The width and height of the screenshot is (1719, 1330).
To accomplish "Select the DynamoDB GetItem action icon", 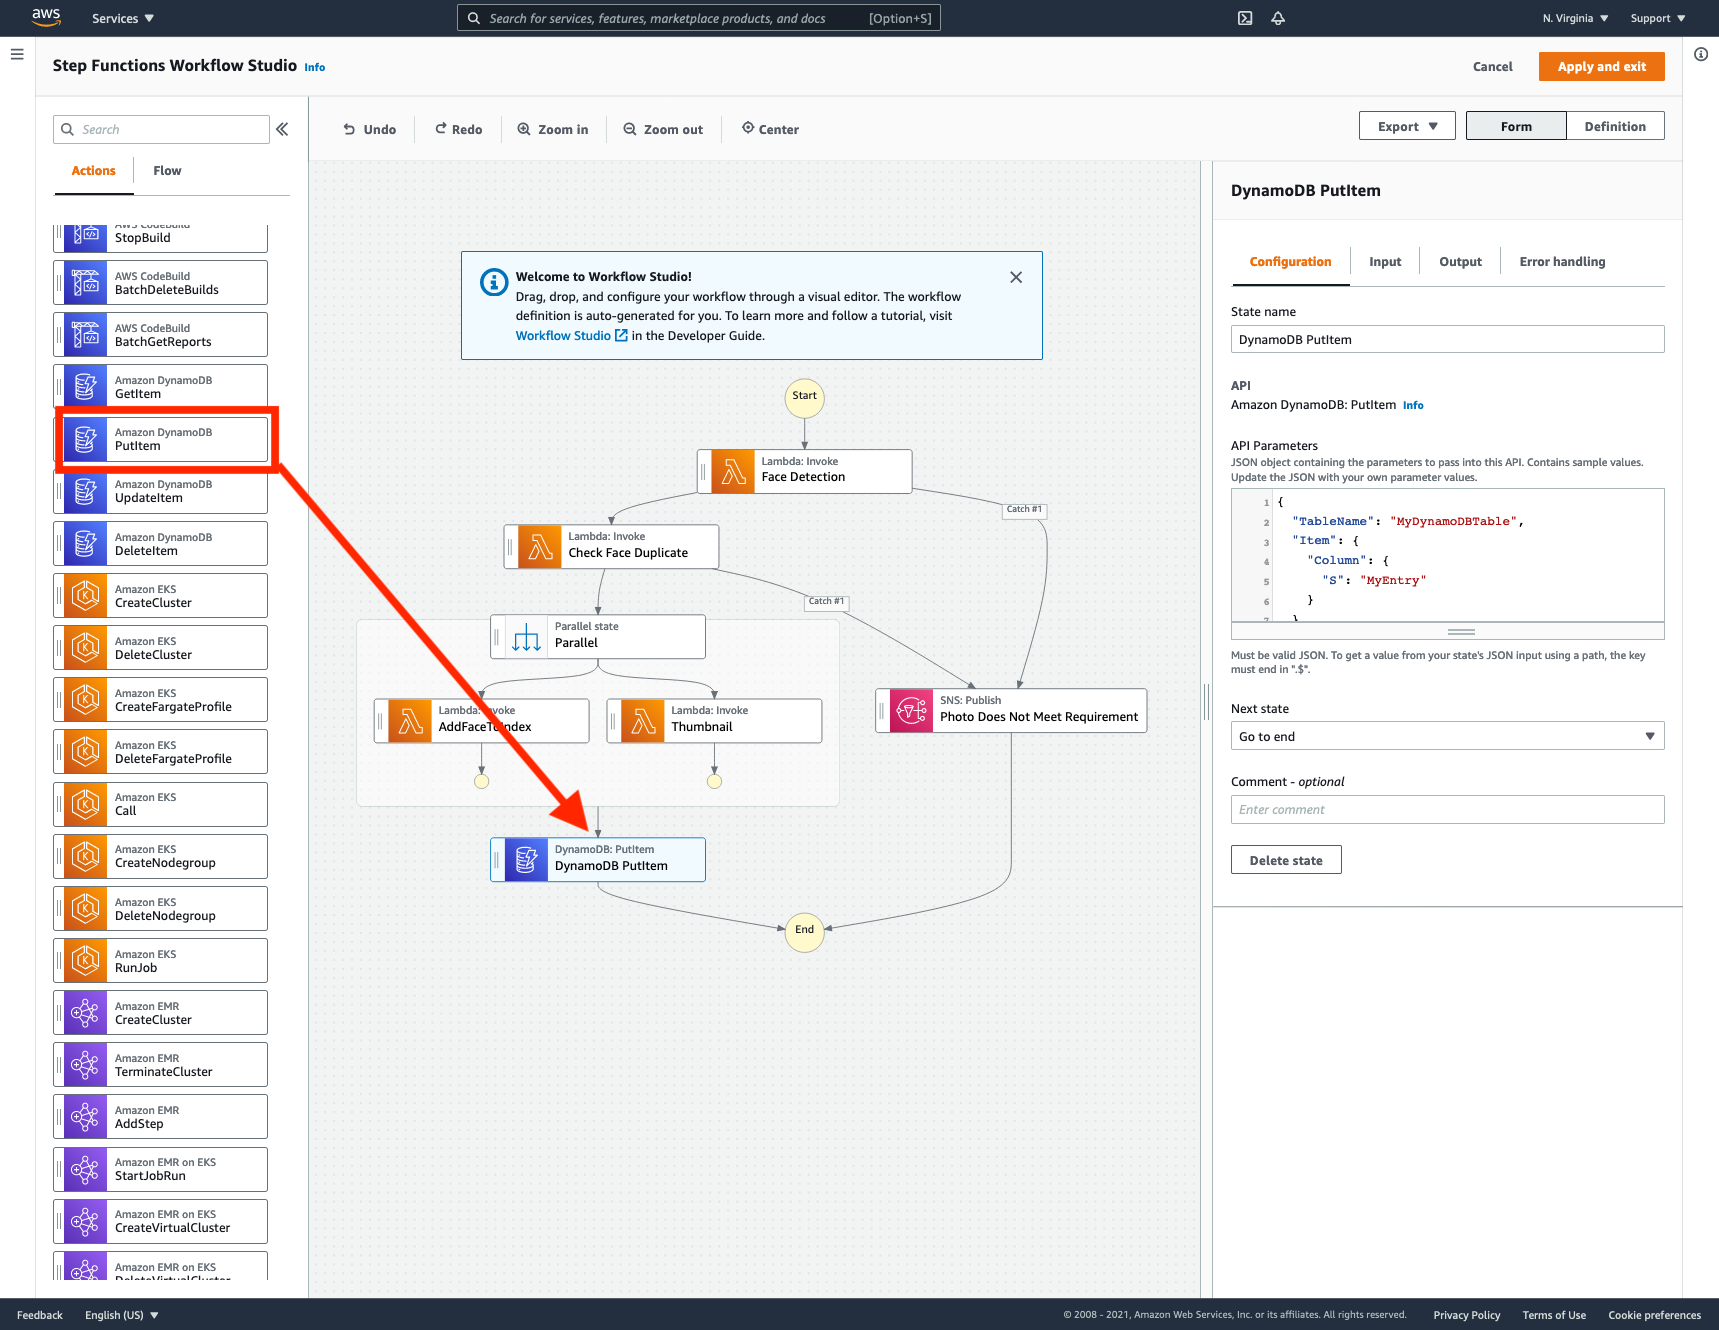I will (x=86, y=386).
